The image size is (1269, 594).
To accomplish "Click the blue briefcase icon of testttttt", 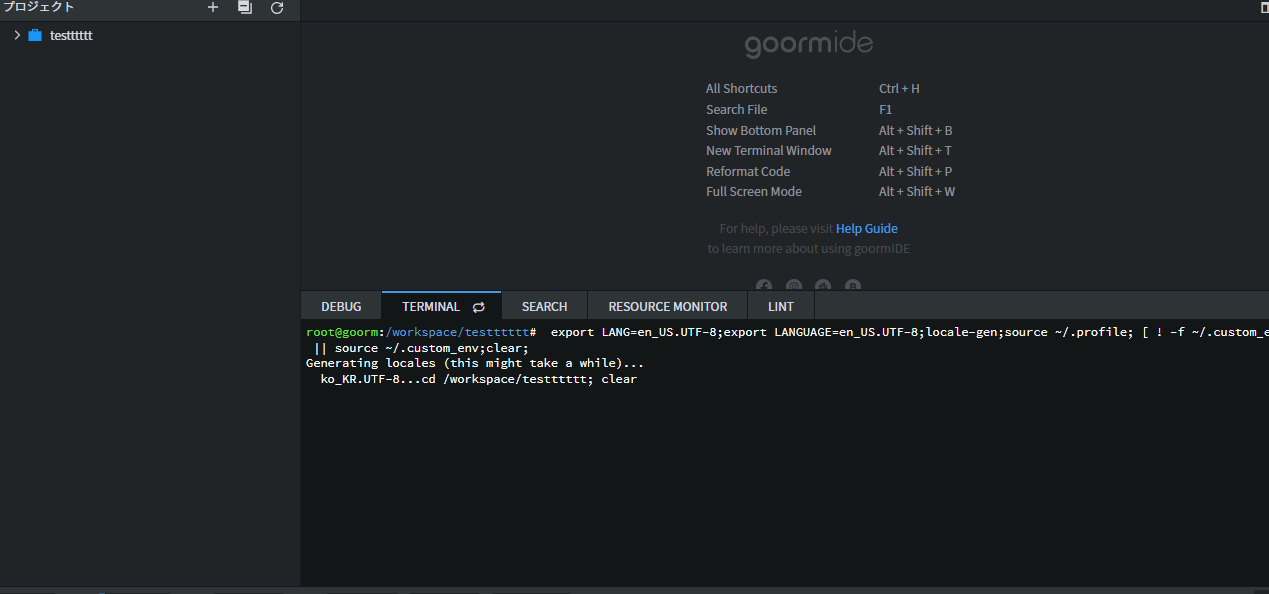I will (x=35, y=36).
